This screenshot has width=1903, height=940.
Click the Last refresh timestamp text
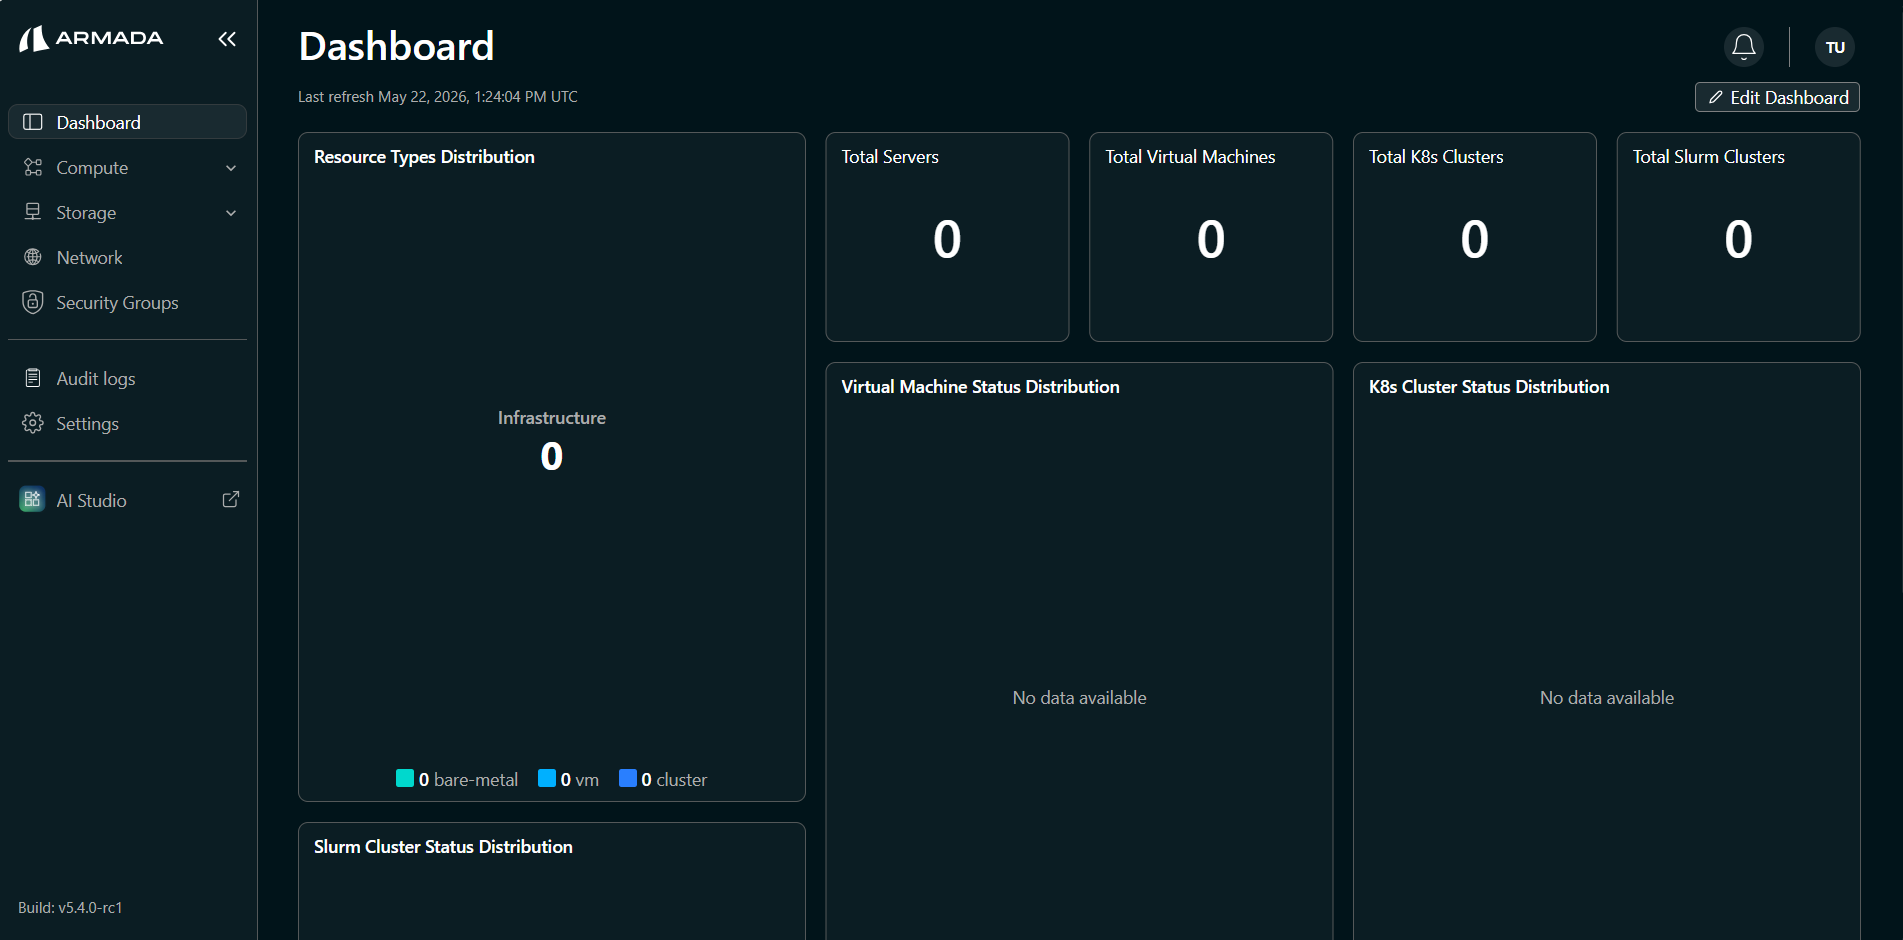[x=438, y=97]
